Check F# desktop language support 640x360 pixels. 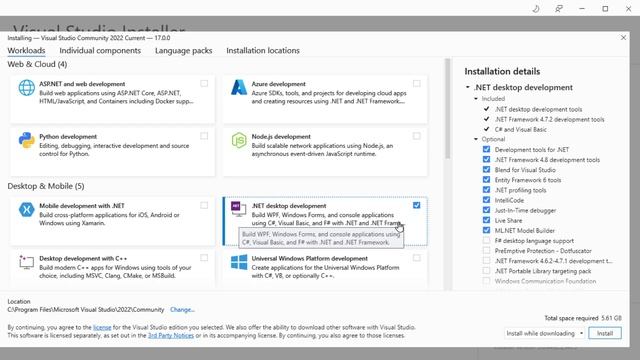pos(486,240)
